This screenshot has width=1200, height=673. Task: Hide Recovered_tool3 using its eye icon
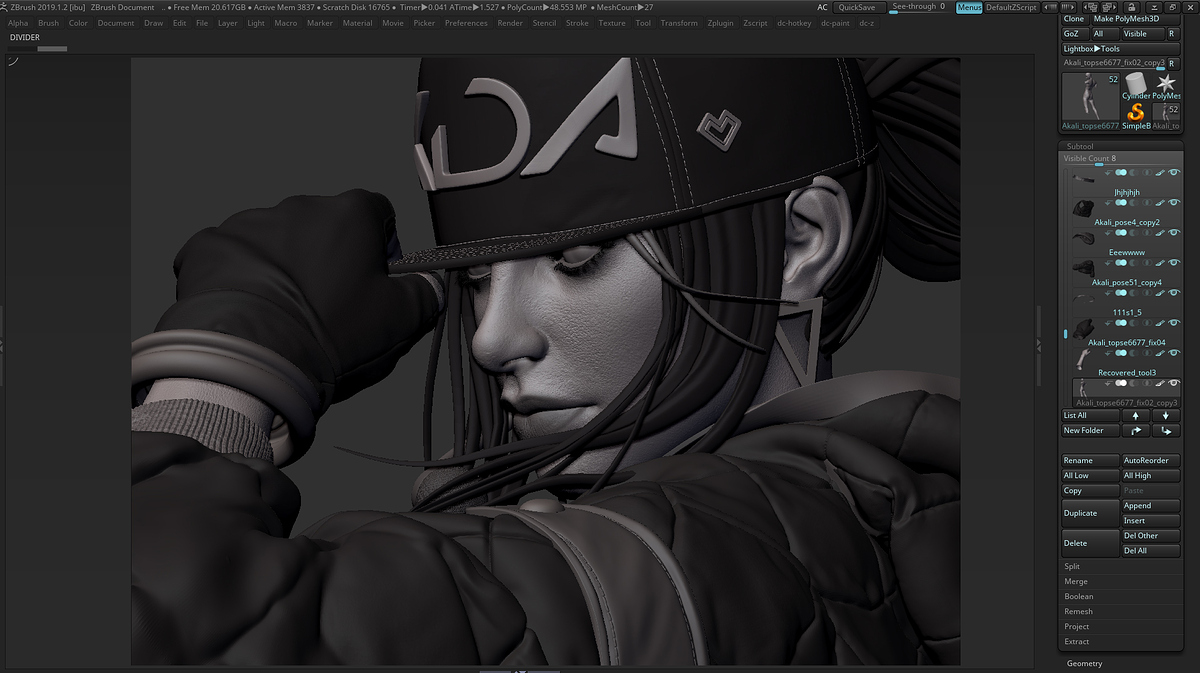1174,352
